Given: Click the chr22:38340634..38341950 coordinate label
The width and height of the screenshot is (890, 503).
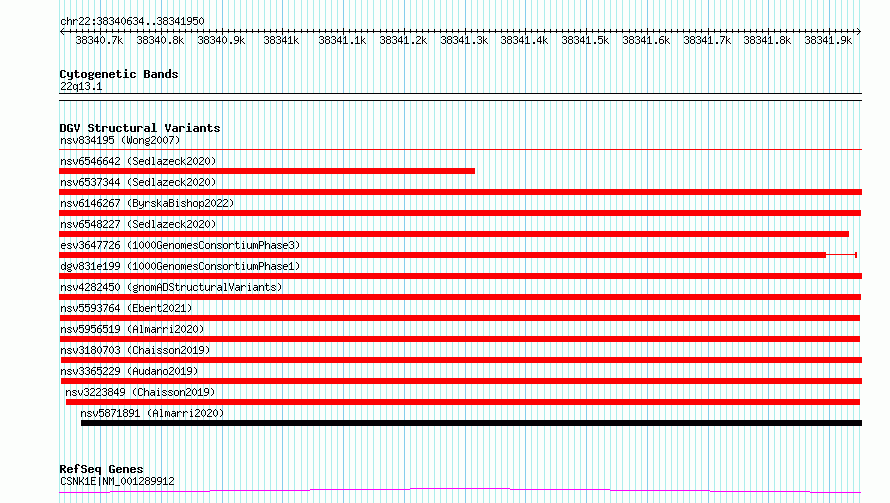Looking at the screenshot, I should pos(132,21).
